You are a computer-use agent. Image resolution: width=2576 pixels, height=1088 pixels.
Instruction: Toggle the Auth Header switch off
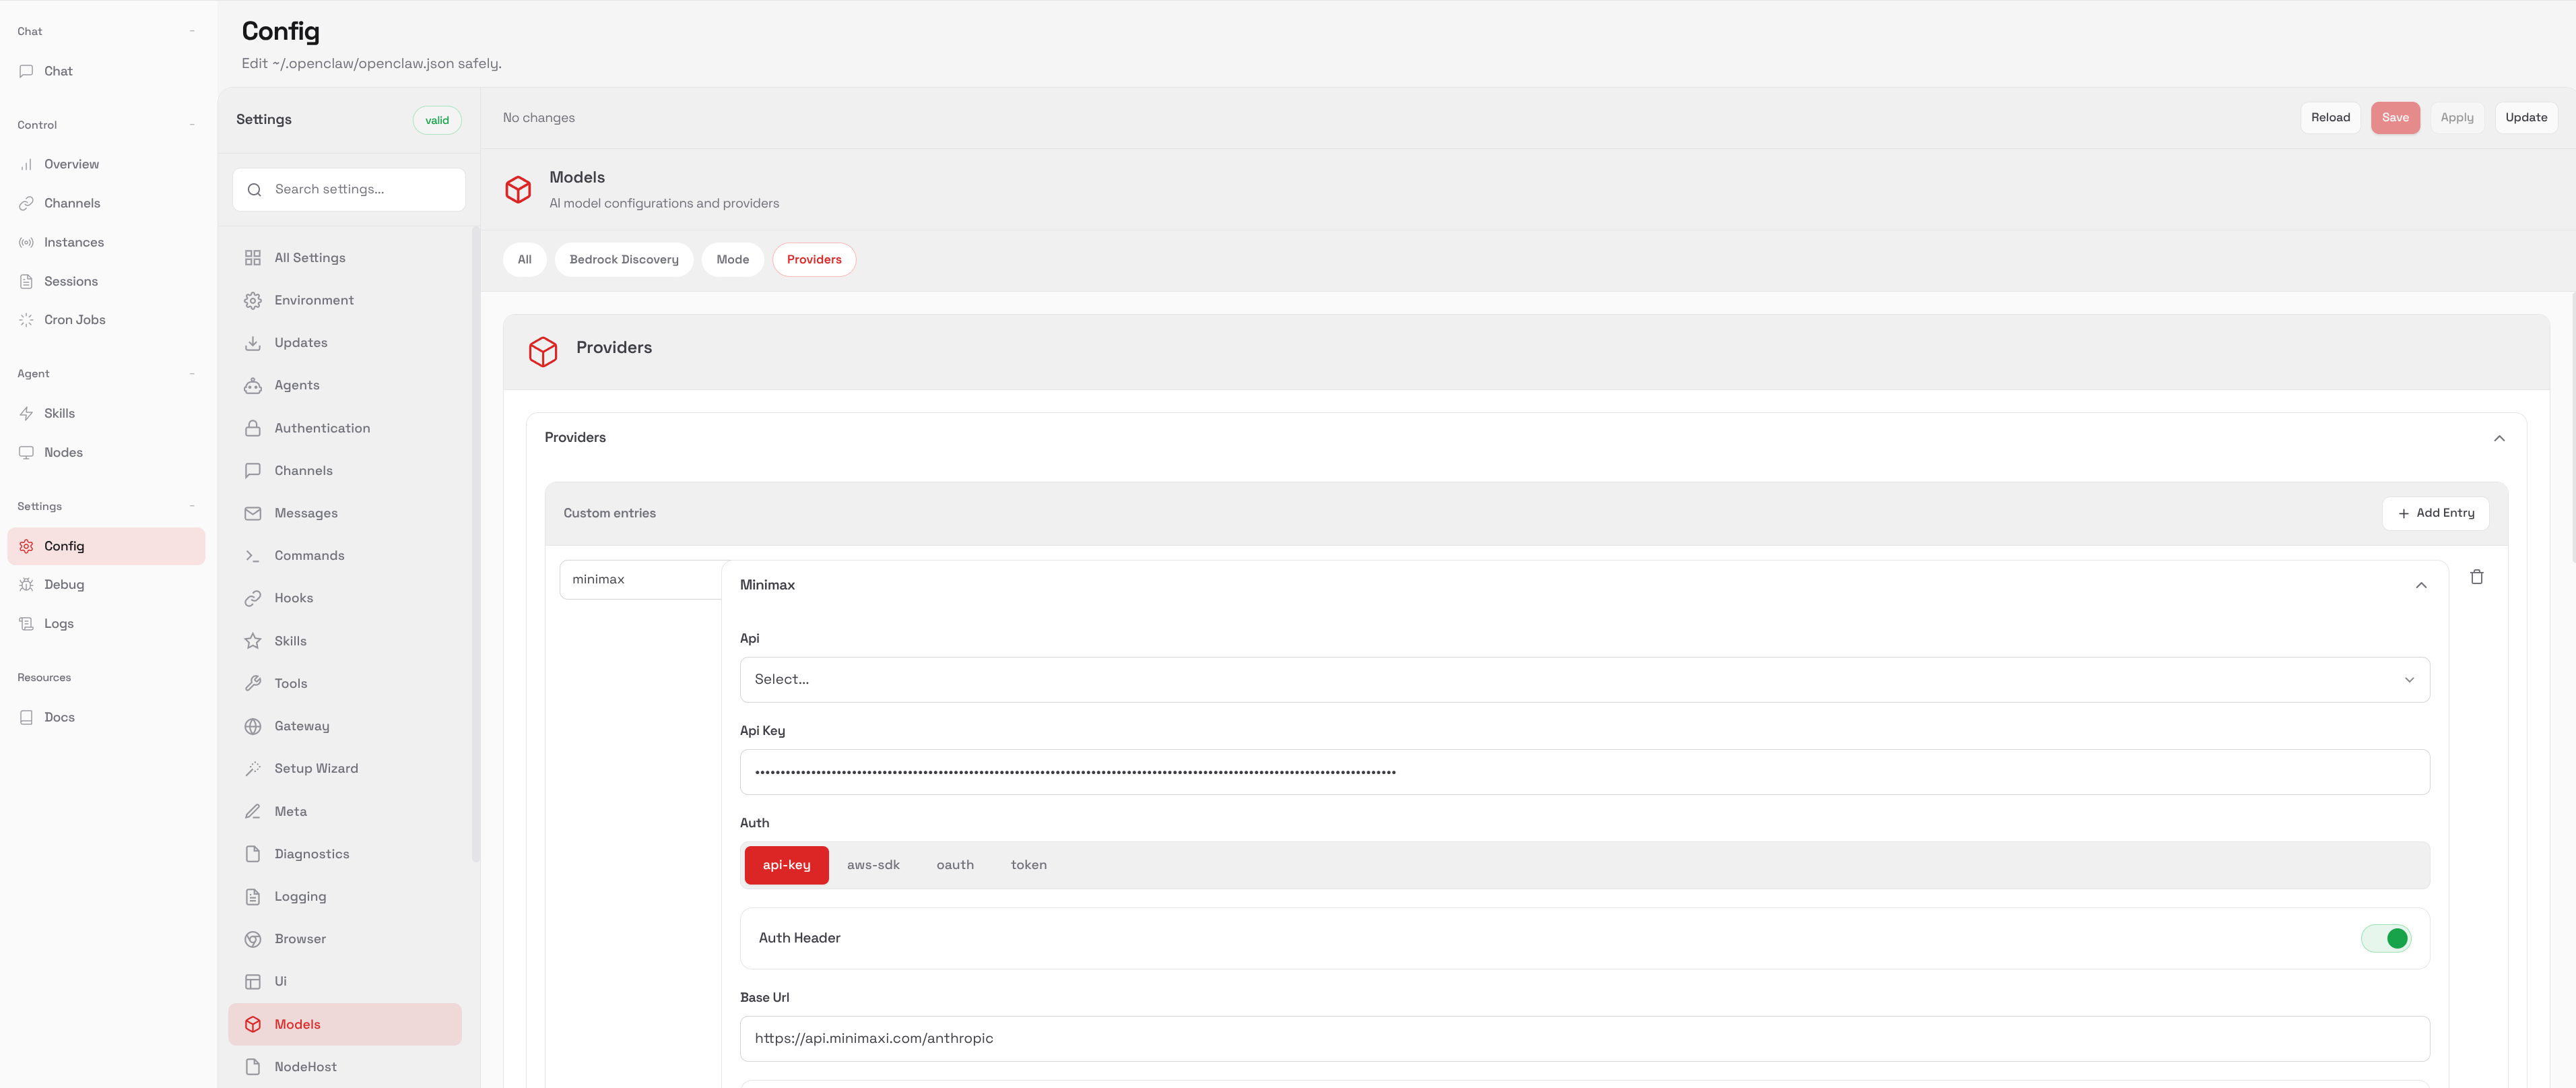pyautogui.click(x=2385, y=938)
